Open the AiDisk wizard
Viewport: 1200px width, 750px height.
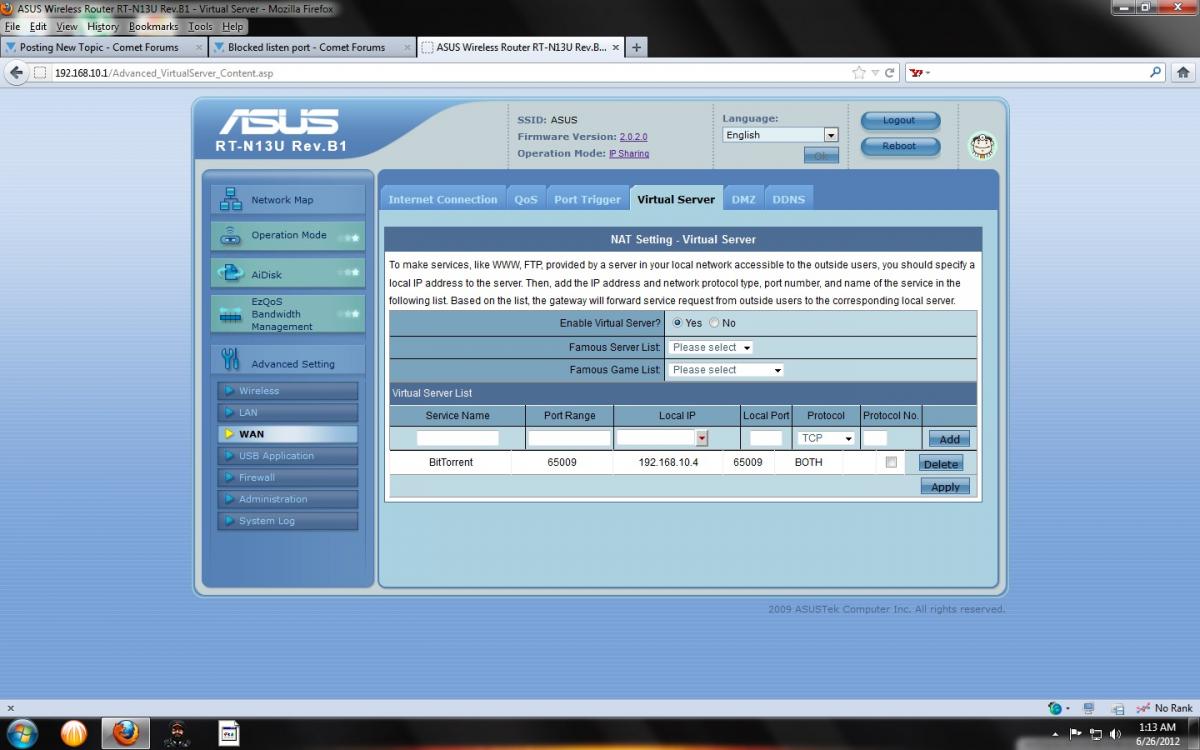click(287, 274)
